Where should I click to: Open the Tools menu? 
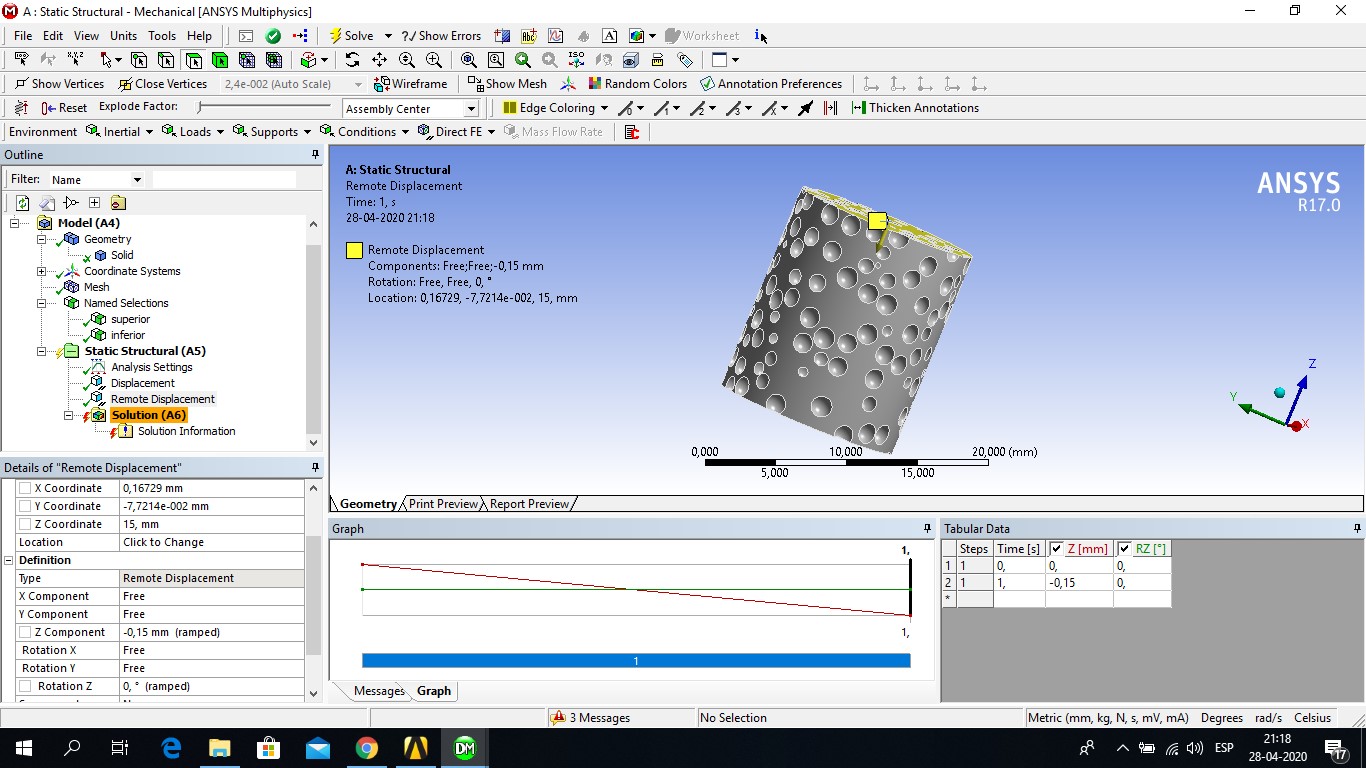click(161, 36)
